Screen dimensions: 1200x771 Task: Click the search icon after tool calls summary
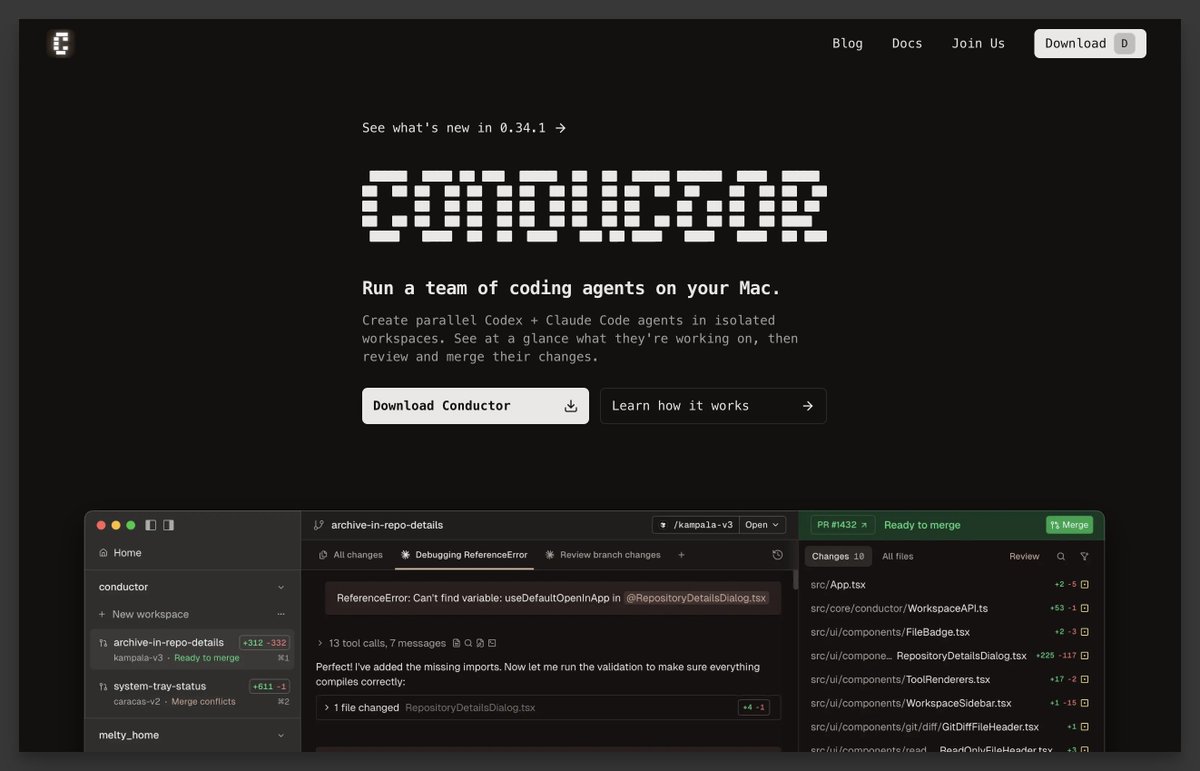pyautogui.click(x=469, y=643)
